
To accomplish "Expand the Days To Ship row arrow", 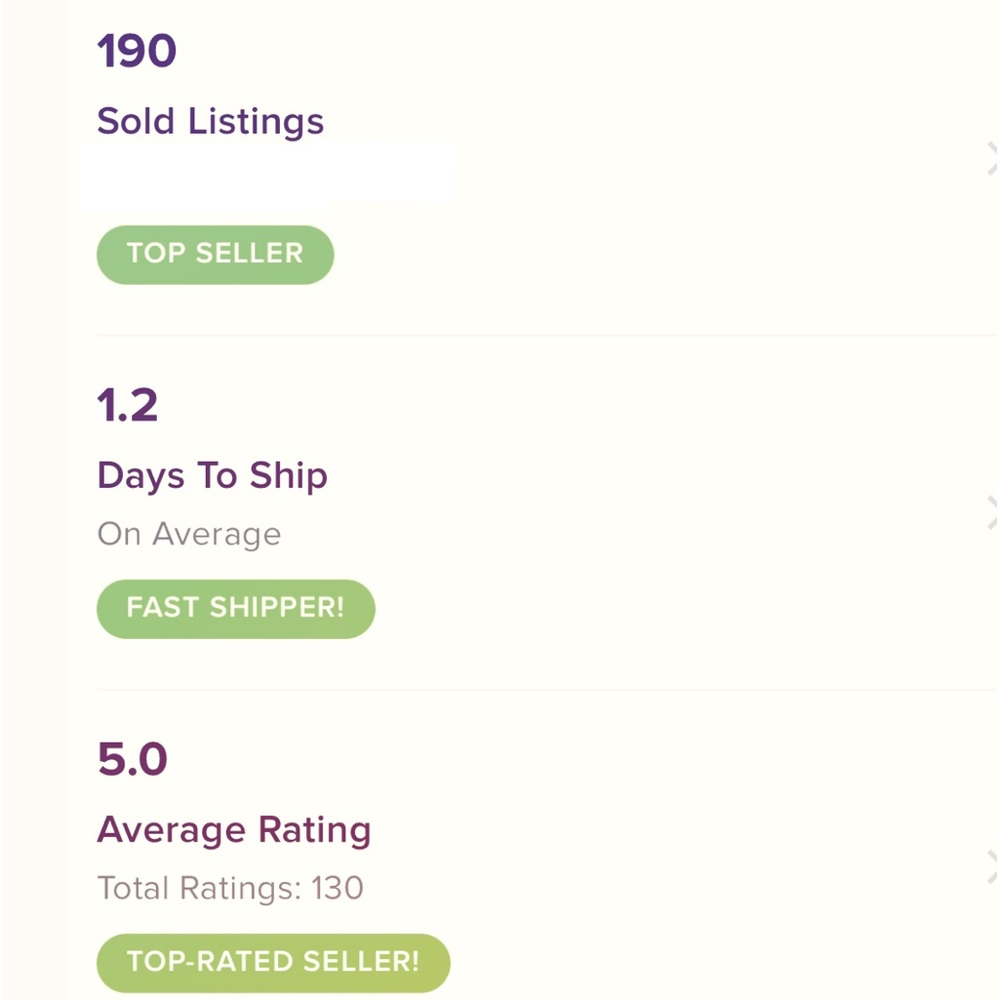I will (992, 513).
